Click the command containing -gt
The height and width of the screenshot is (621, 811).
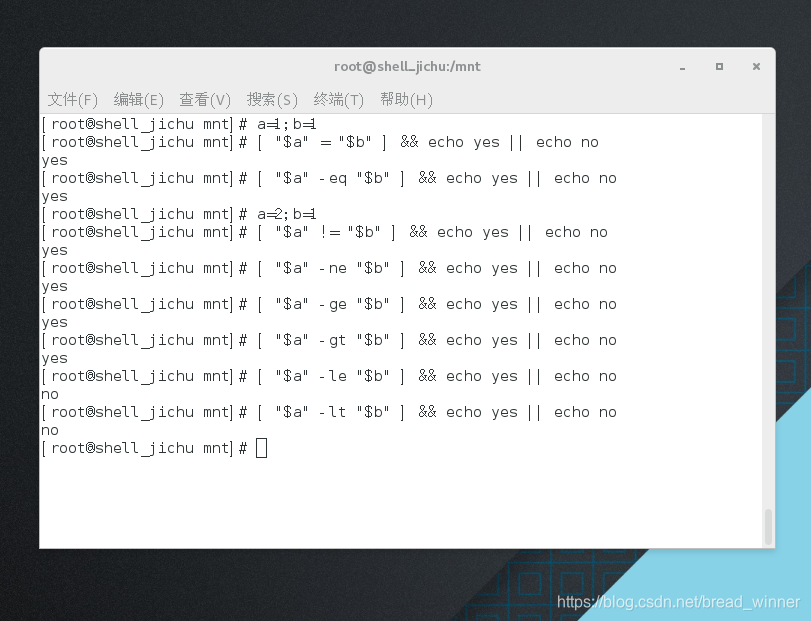[x=437, y=340]
